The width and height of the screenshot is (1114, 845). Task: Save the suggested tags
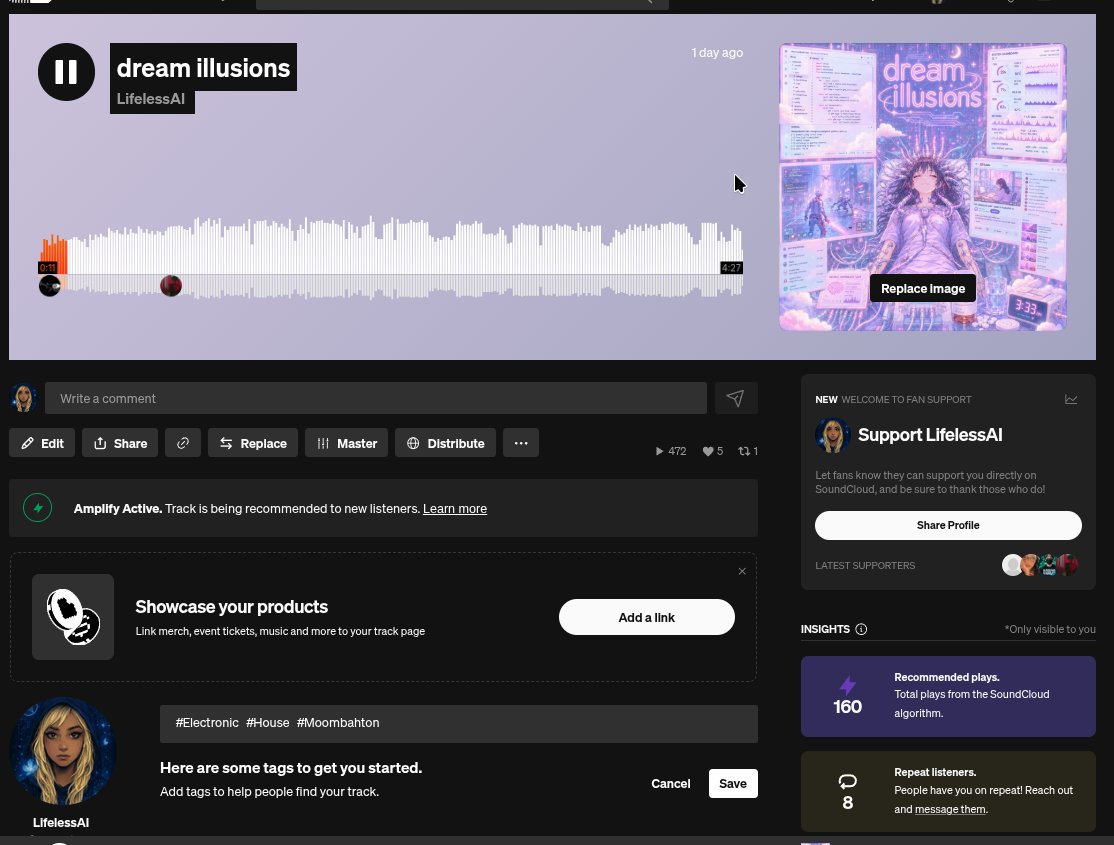coord(733,783)
